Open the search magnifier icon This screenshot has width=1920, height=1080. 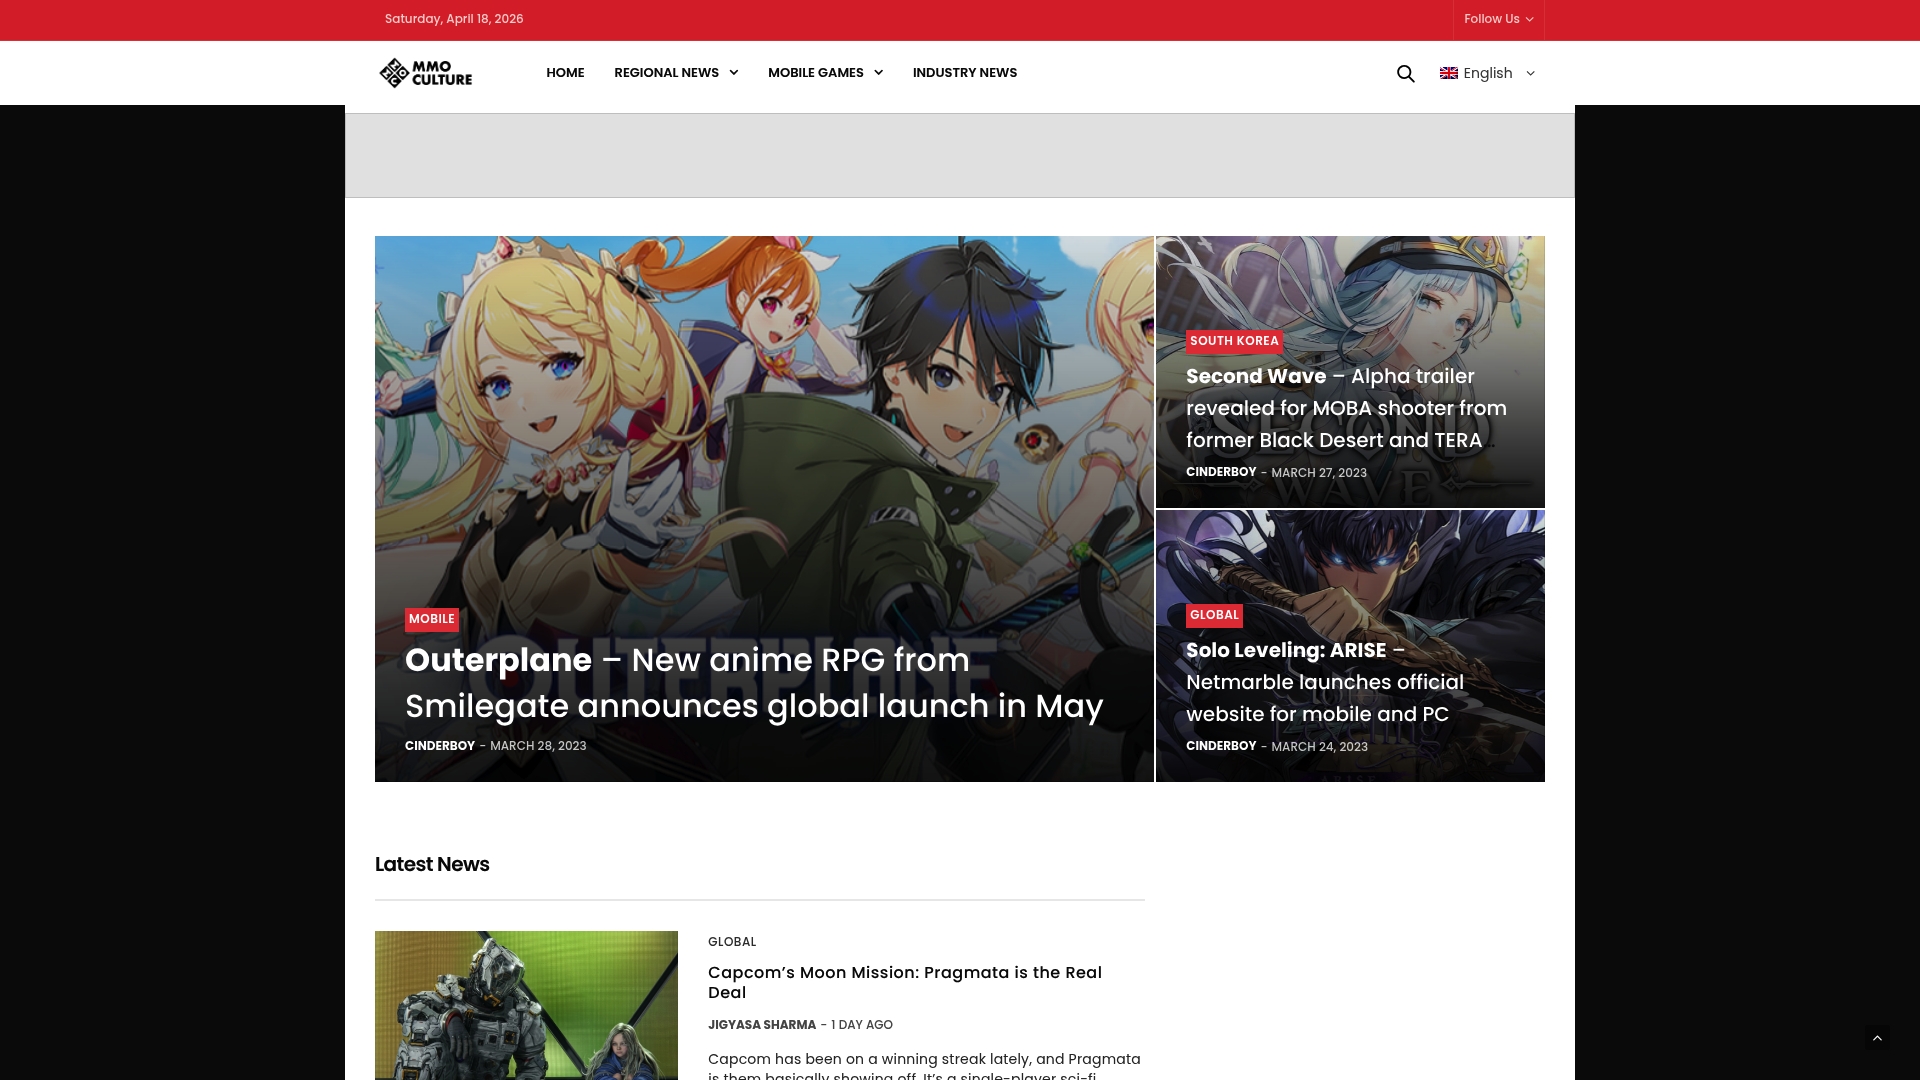coord(1405,73)
